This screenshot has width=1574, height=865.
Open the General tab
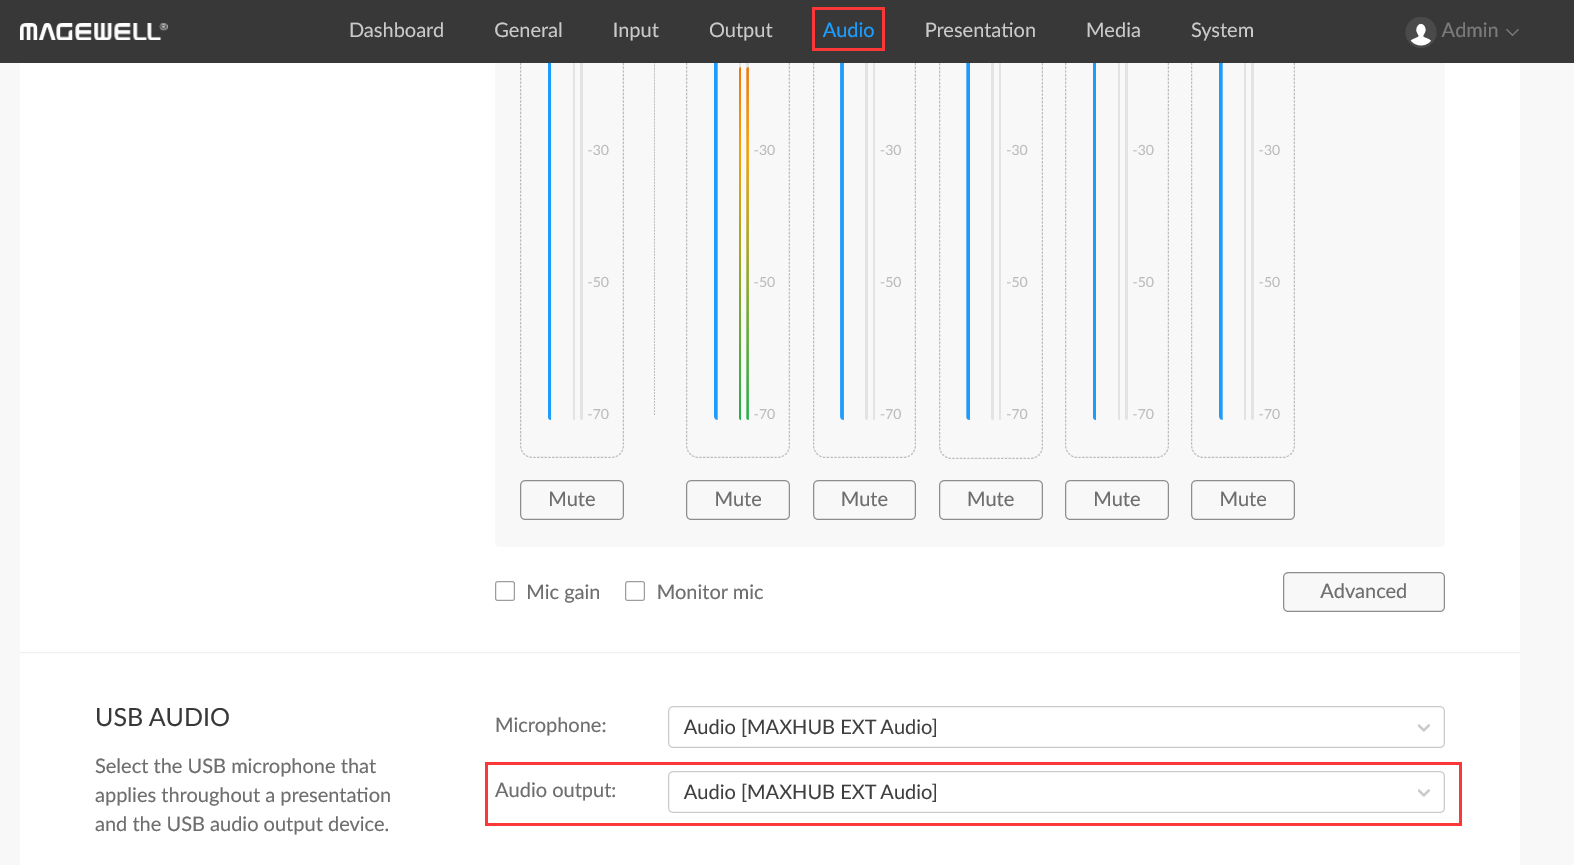coord(528,30)
